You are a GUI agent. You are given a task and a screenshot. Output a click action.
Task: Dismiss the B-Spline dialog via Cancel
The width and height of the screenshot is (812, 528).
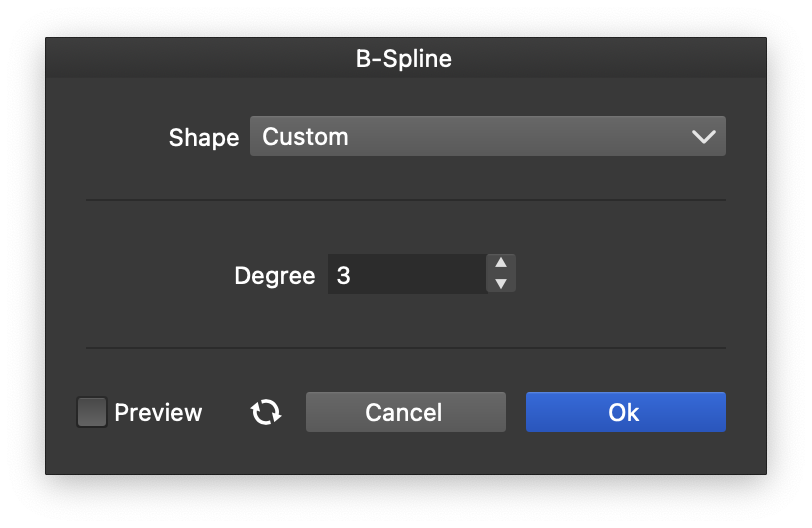[x=405, y=412]
